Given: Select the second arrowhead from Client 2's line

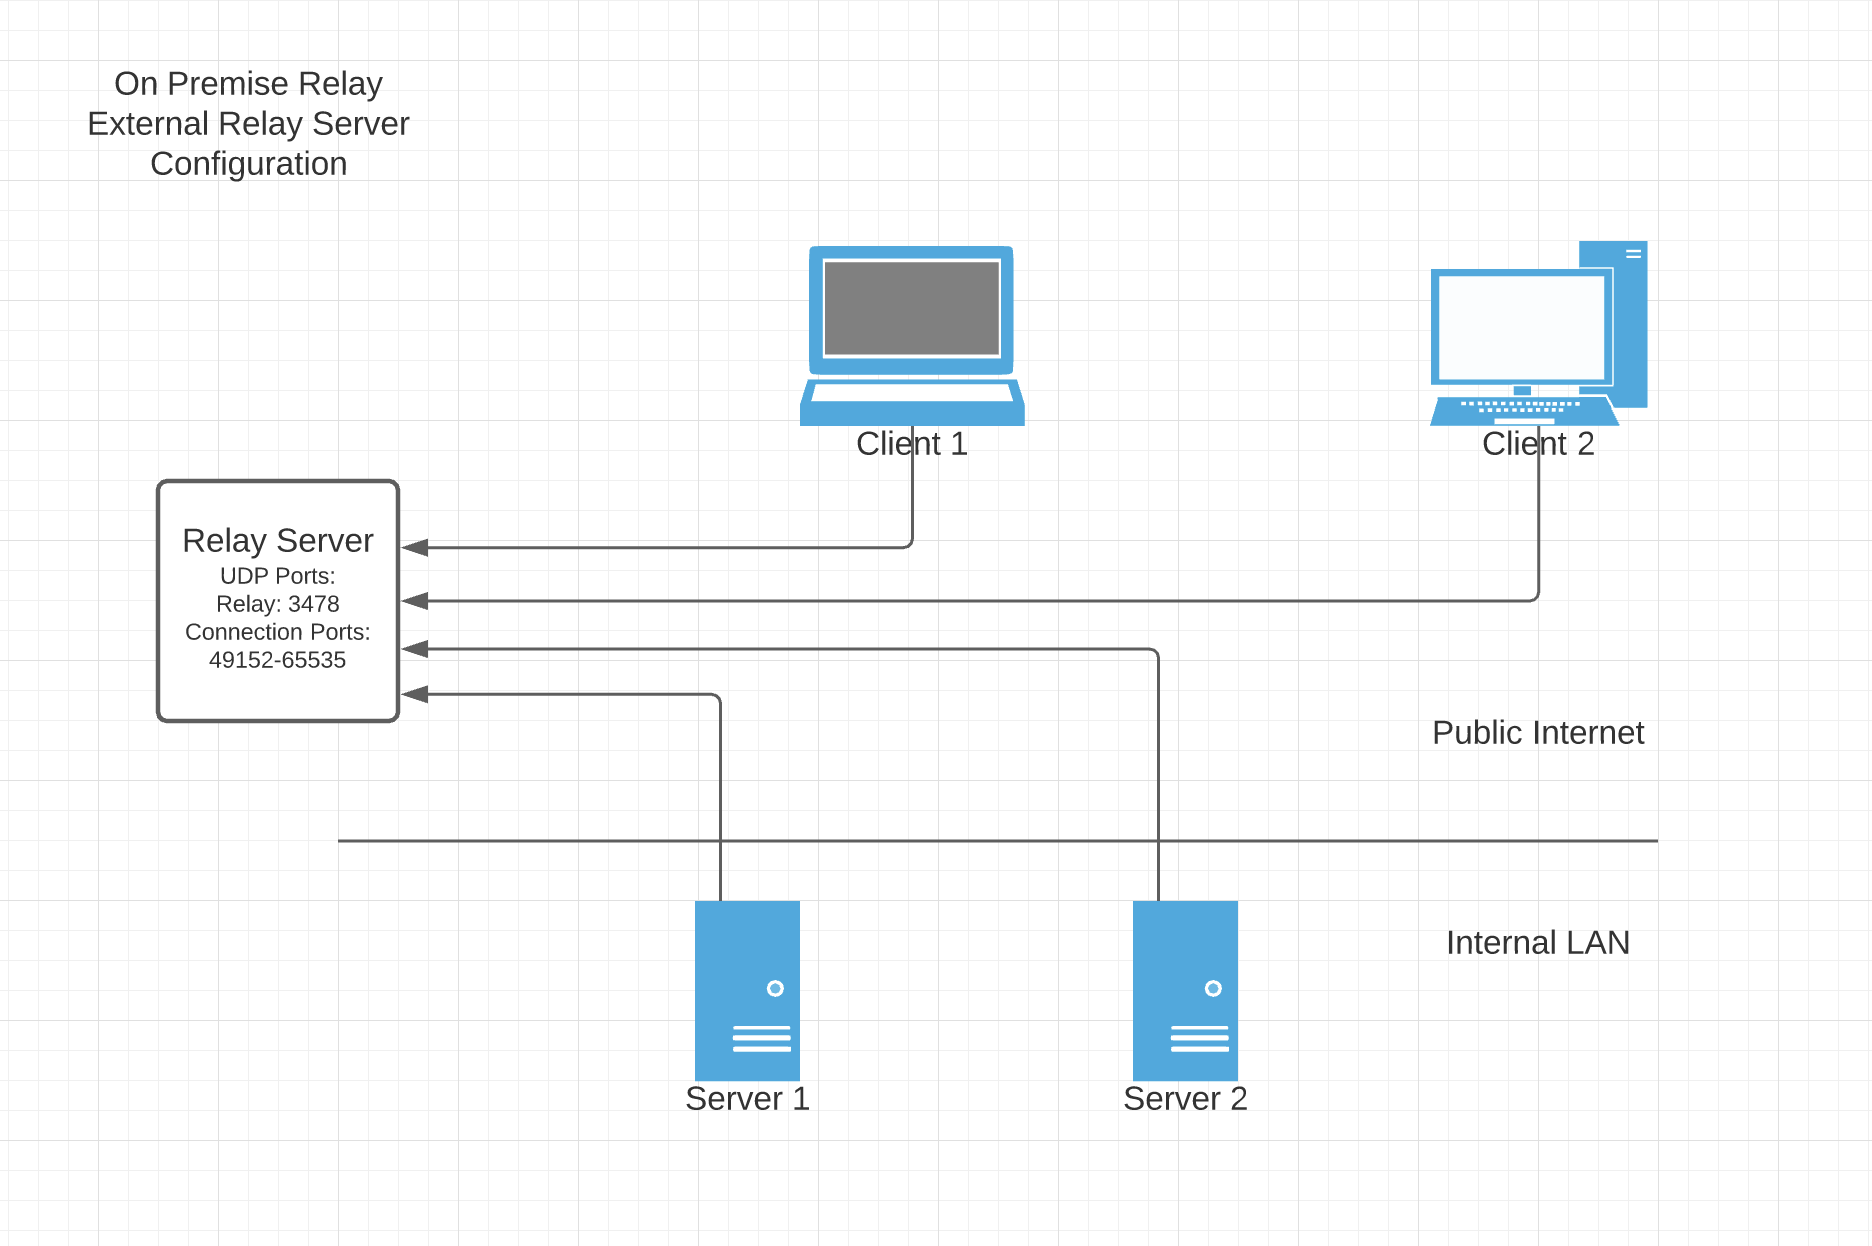Looking at the screenshot, I should [x=415, y=601].
